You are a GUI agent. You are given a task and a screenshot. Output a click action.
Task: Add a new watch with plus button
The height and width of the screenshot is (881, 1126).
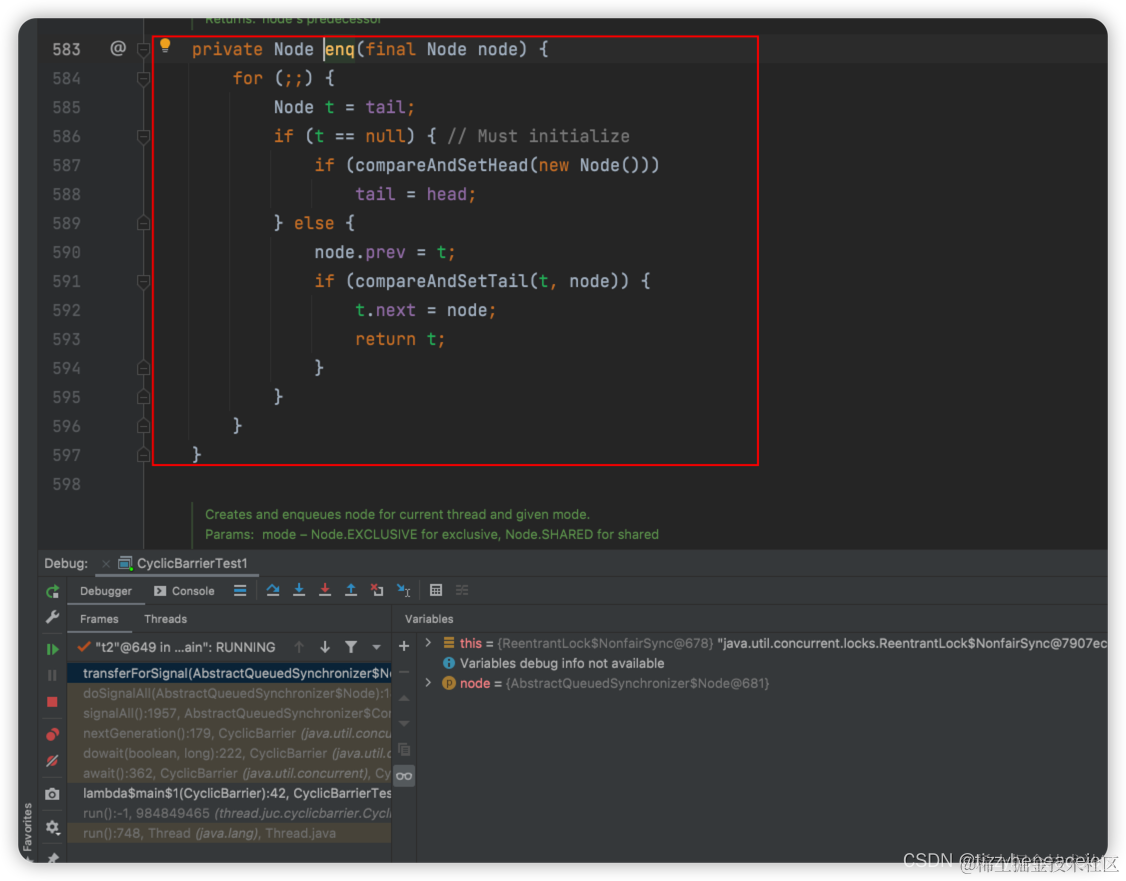click(403, 646)
